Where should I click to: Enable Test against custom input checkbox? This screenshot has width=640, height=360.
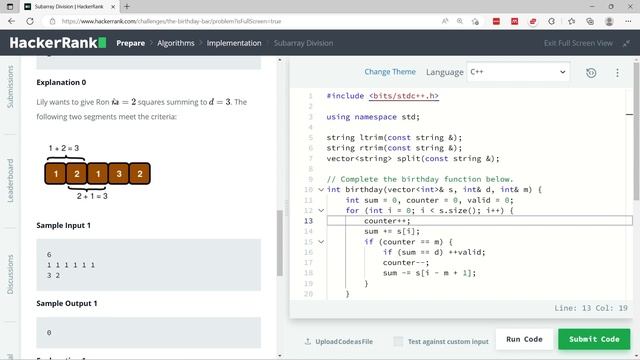398,341
